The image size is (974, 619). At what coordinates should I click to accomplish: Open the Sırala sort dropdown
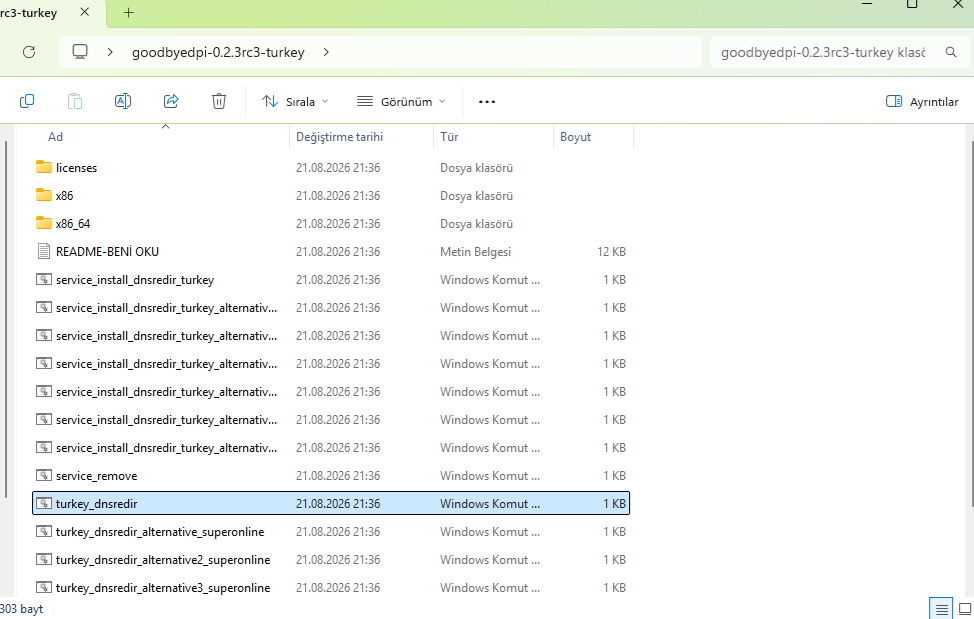(x=295, y=101)
